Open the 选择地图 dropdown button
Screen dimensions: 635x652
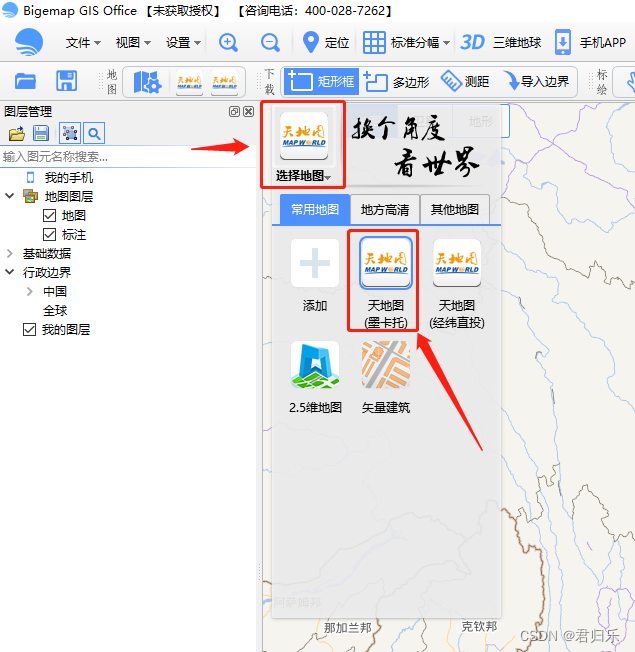coord(303,146)
